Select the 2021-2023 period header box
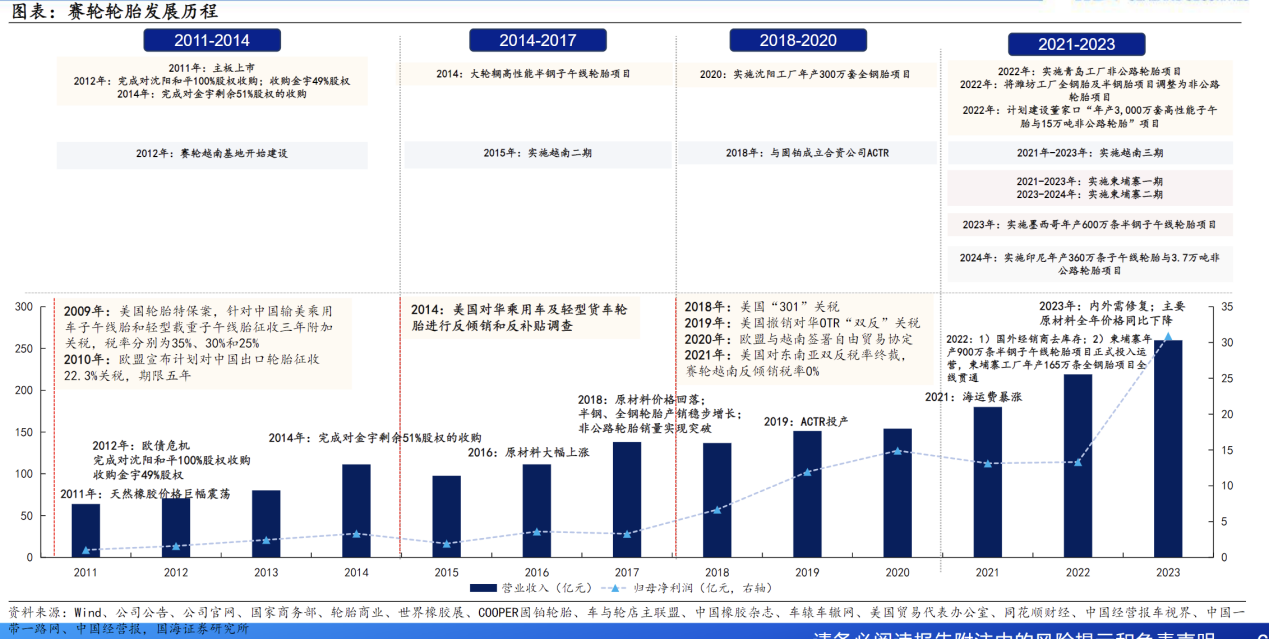Screen dimensions: 1269x639 click(x=1076, y=44)
